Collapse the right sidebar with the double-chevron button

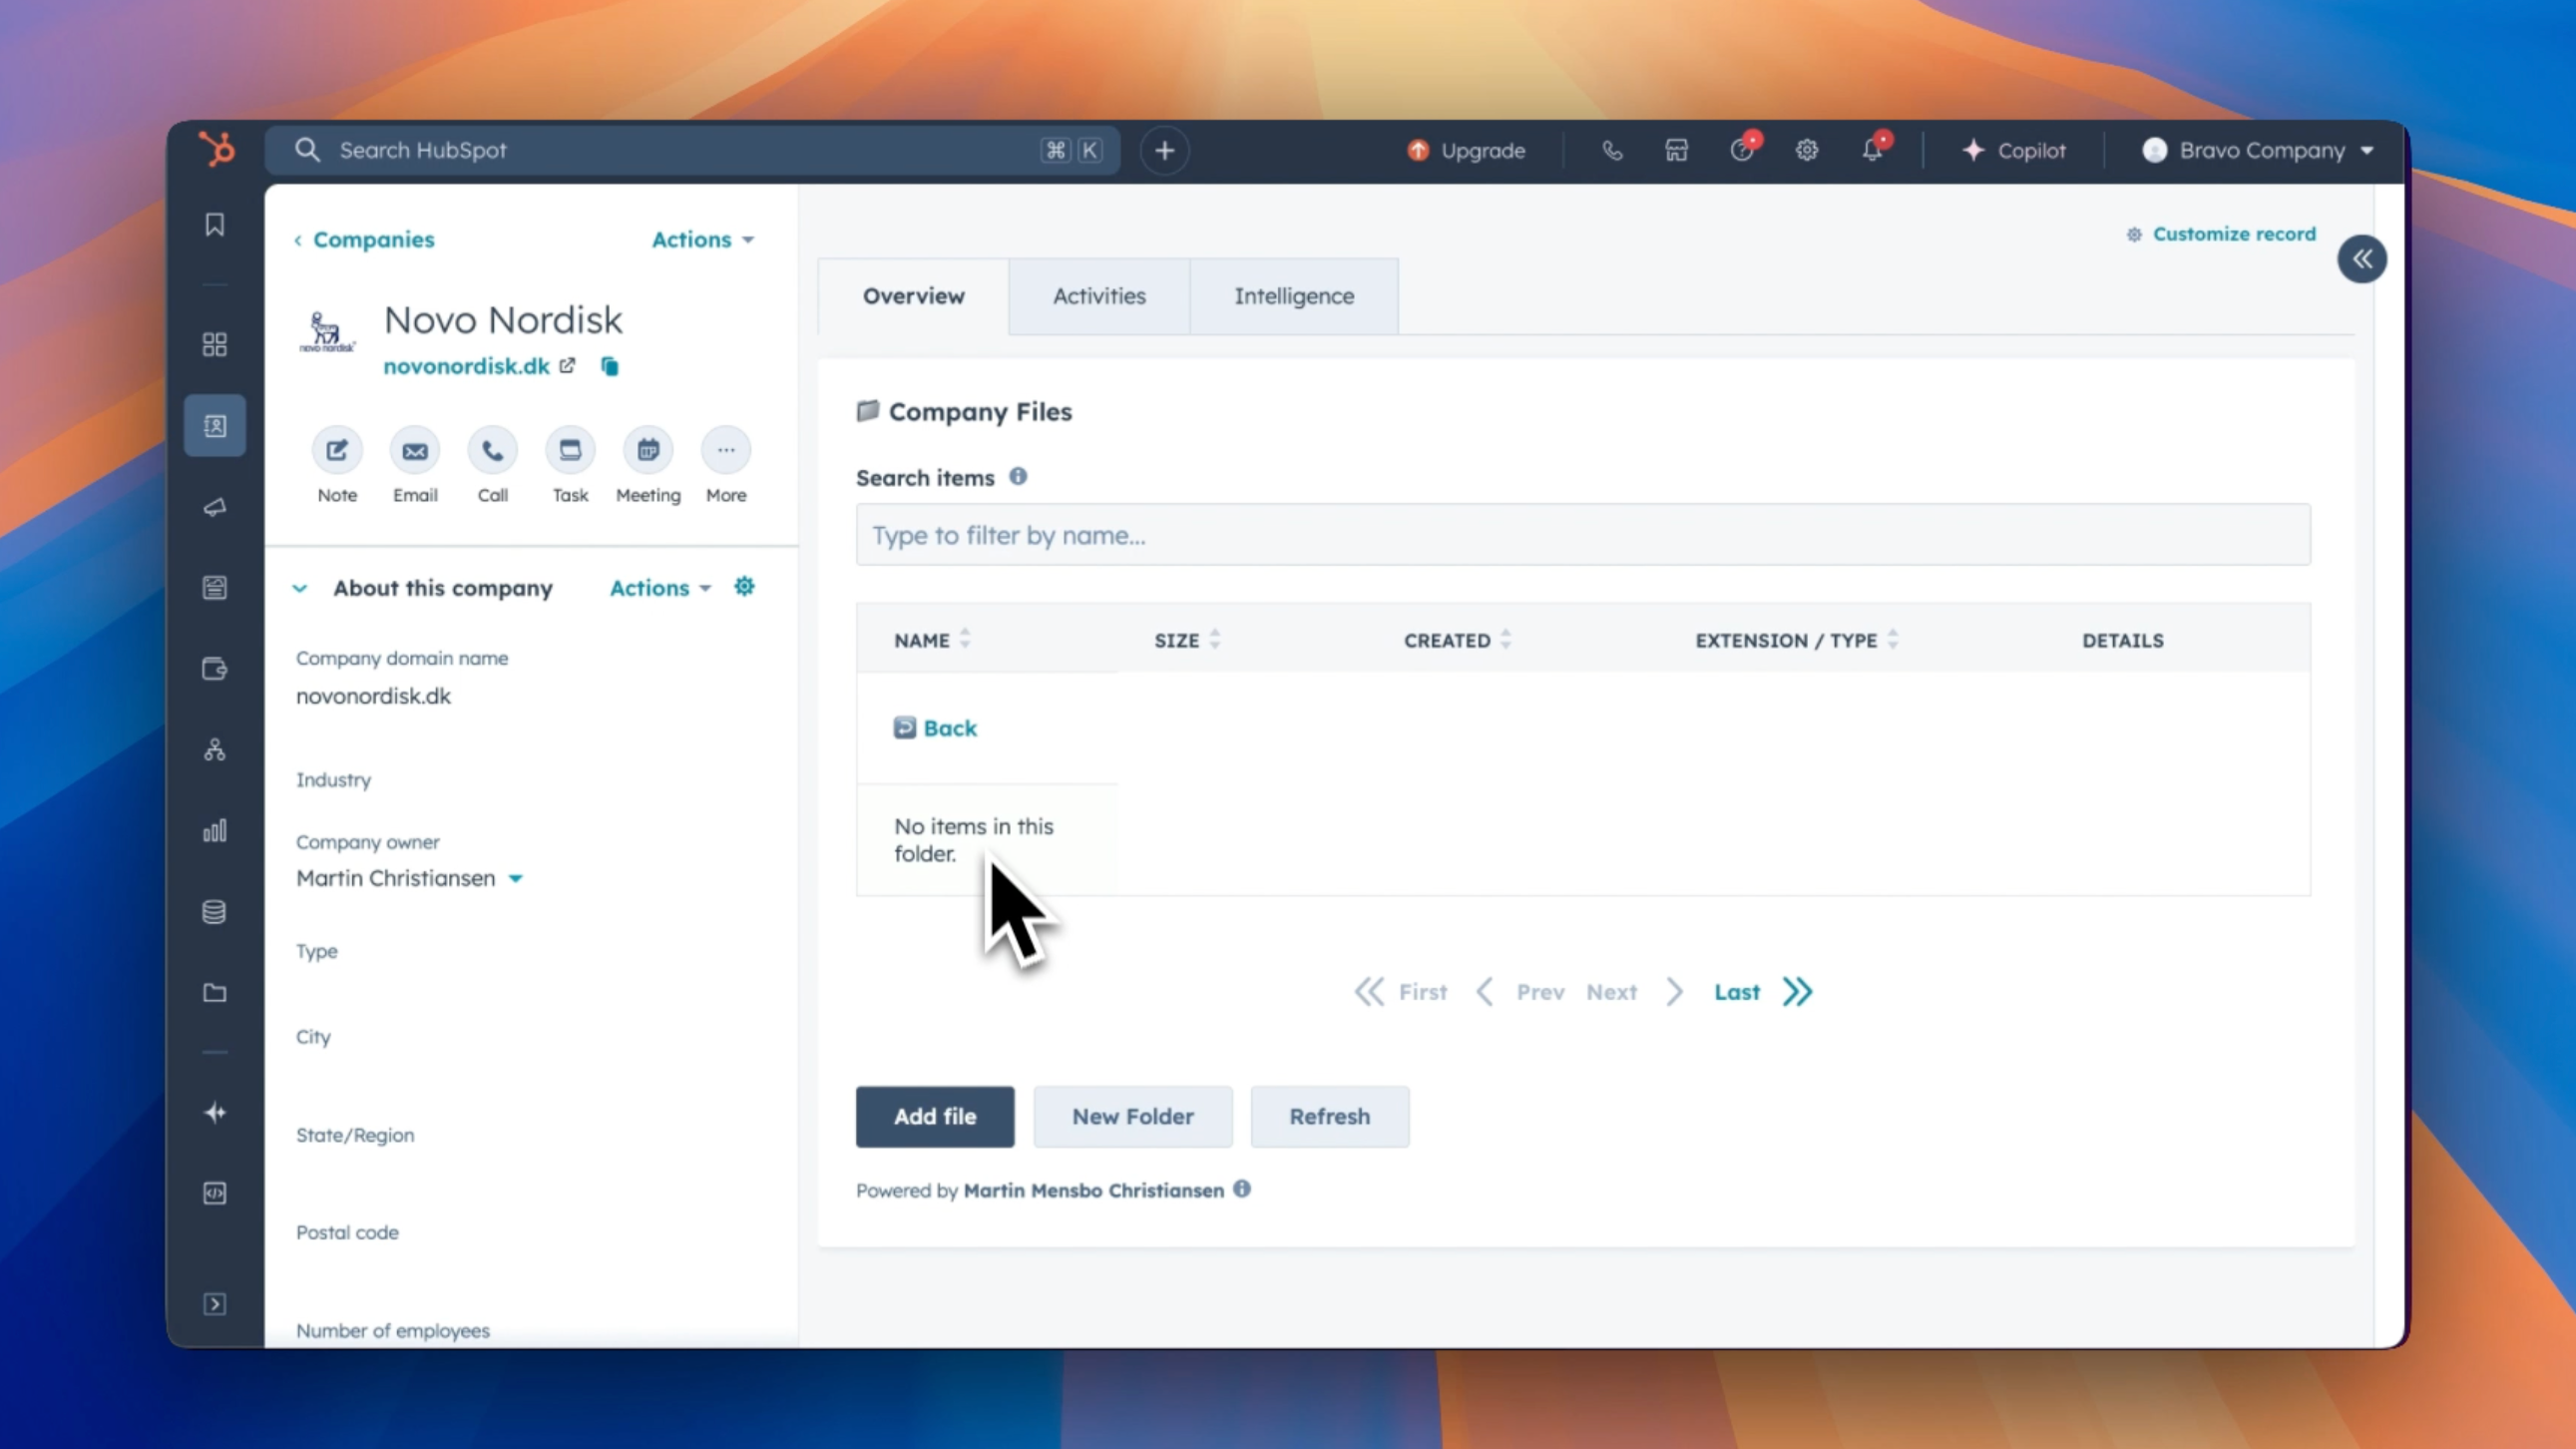click(x=2362, y=260)
